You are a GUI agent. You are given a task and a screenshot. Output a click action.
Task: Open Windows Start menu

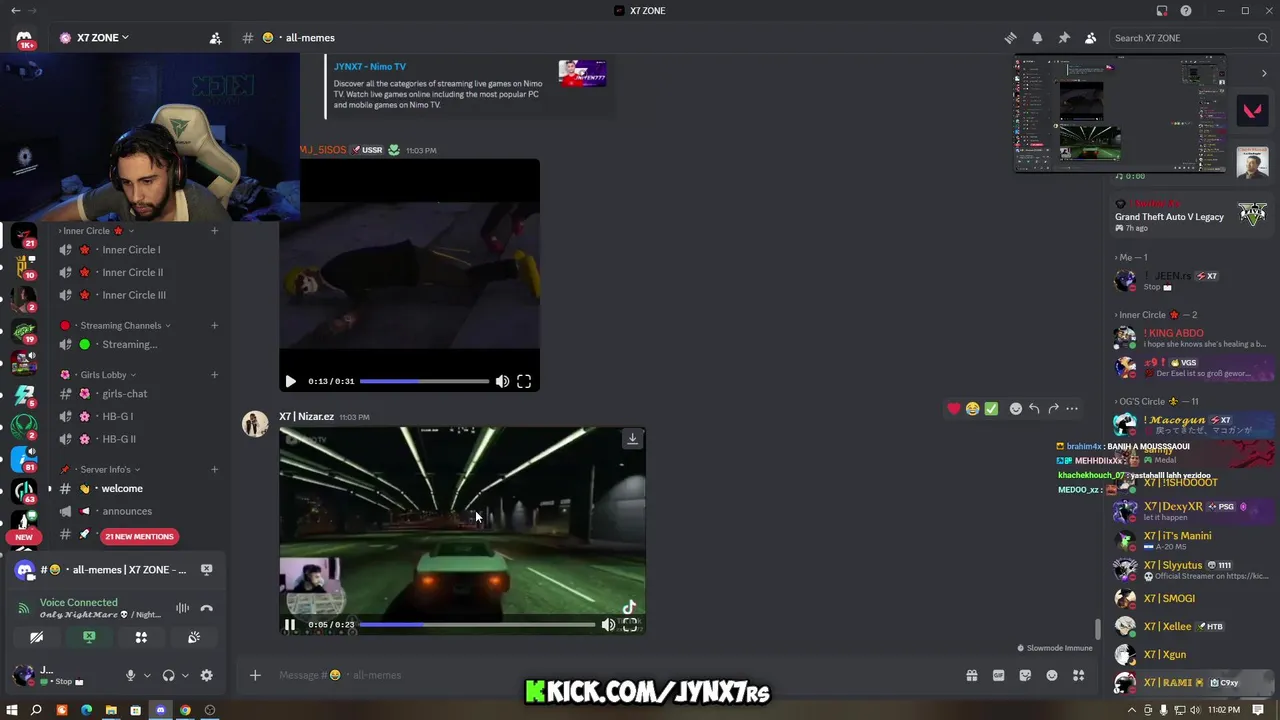(11, 710)
